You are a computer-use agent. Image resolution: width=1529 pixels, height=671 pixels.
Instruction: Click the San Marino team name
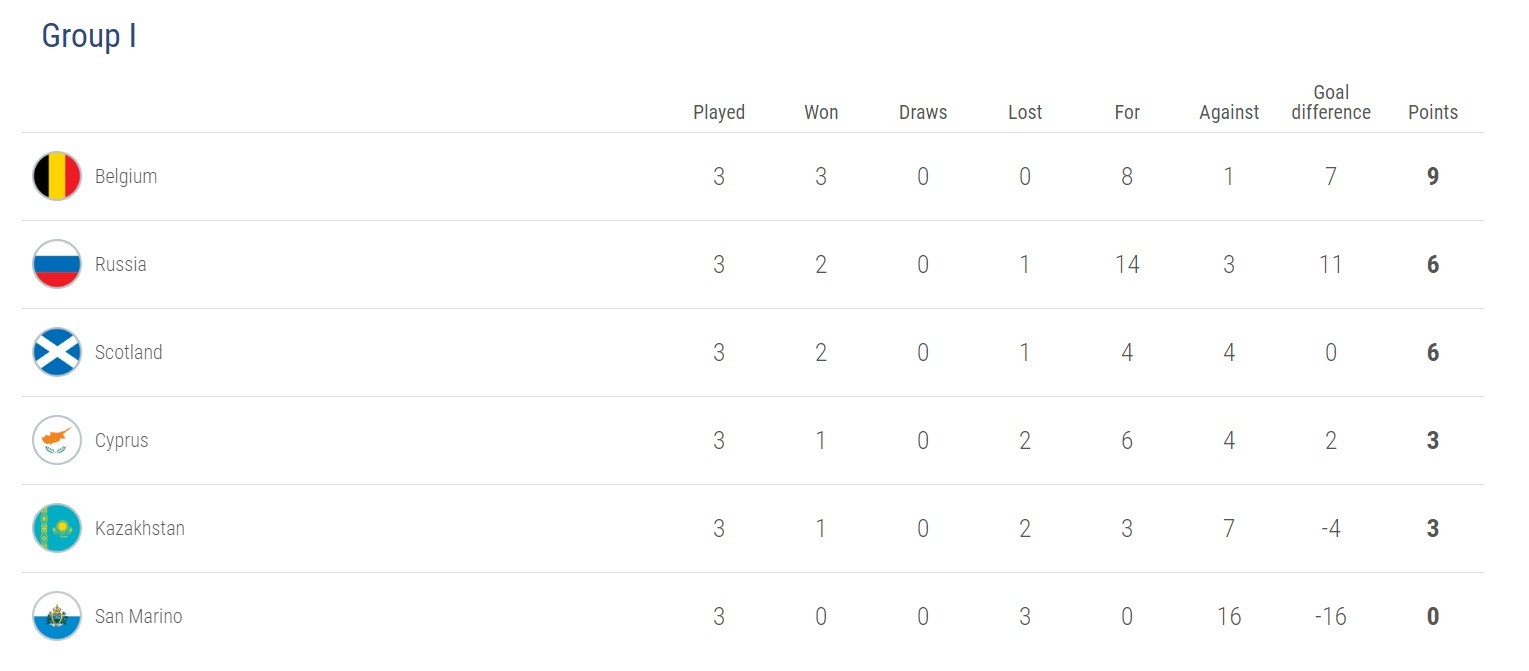139,617
